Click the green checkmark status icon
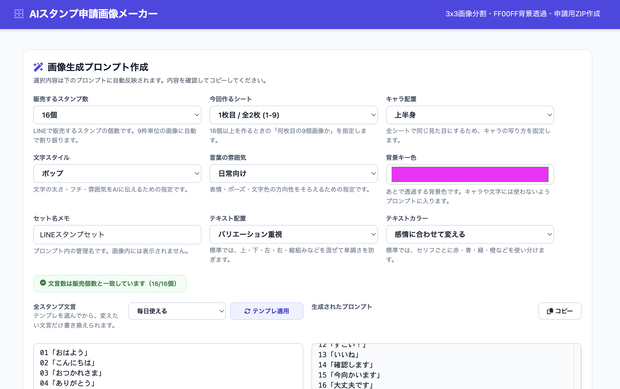The image size is (620, 389). 43,283
